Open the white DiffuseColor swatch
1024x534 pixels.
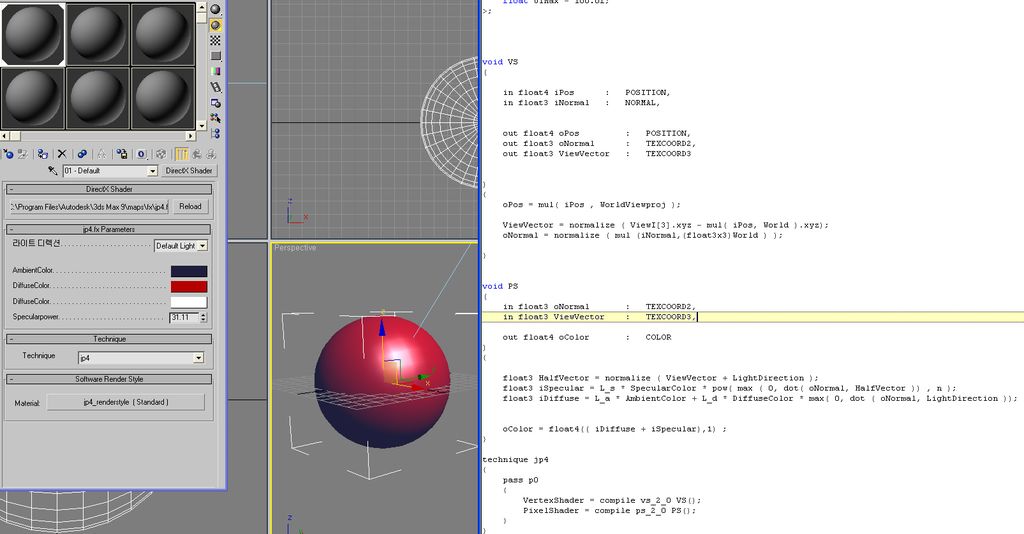[189, 302]
